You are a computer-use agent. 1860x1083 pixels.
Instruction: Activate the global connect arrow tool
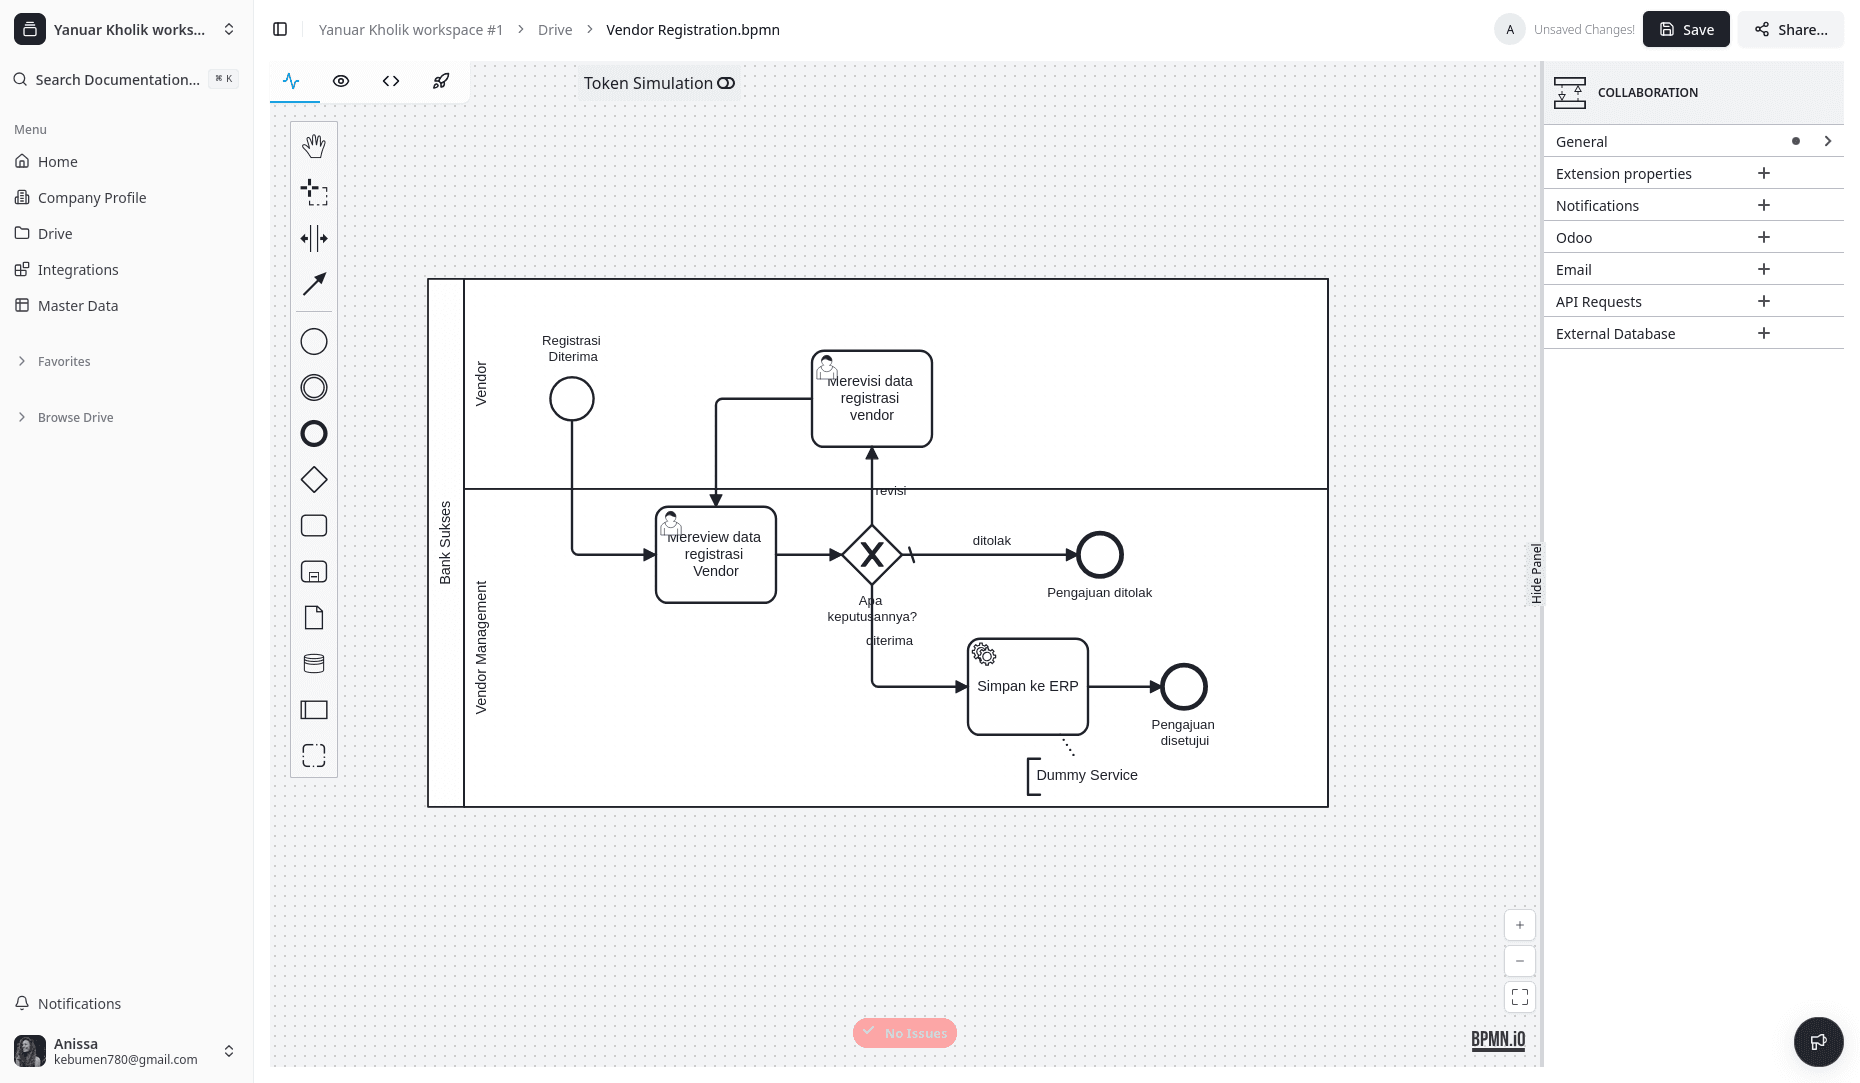314,284
